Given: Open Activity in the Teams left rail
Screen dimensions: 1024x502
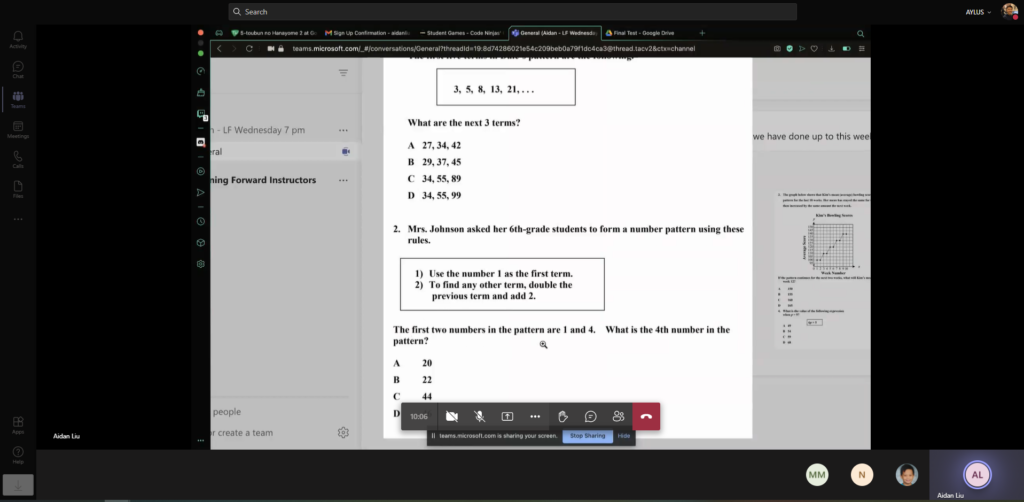Looking at the screenshot, I should point(18,39).
